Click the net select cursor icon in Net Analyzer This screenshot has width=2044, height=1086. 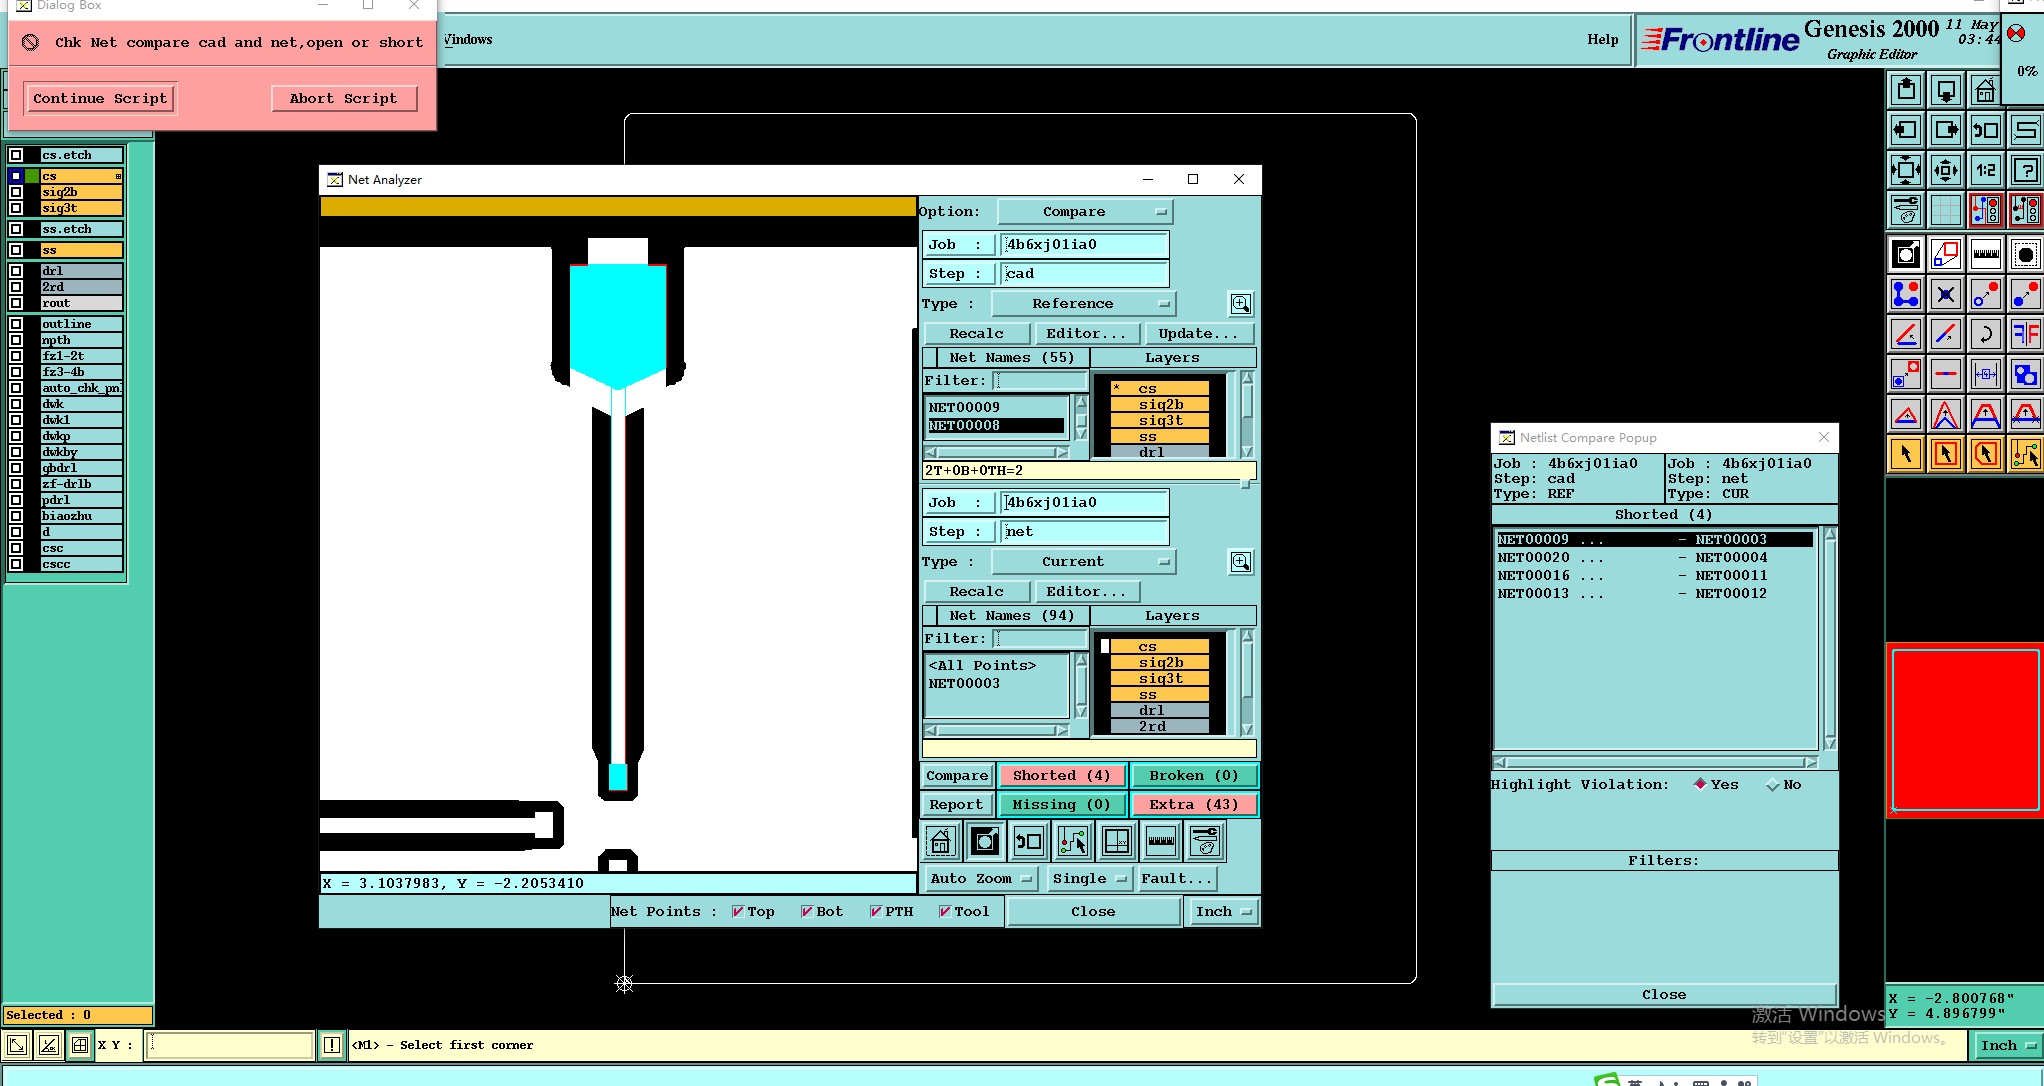click(x=1073, y=842)
